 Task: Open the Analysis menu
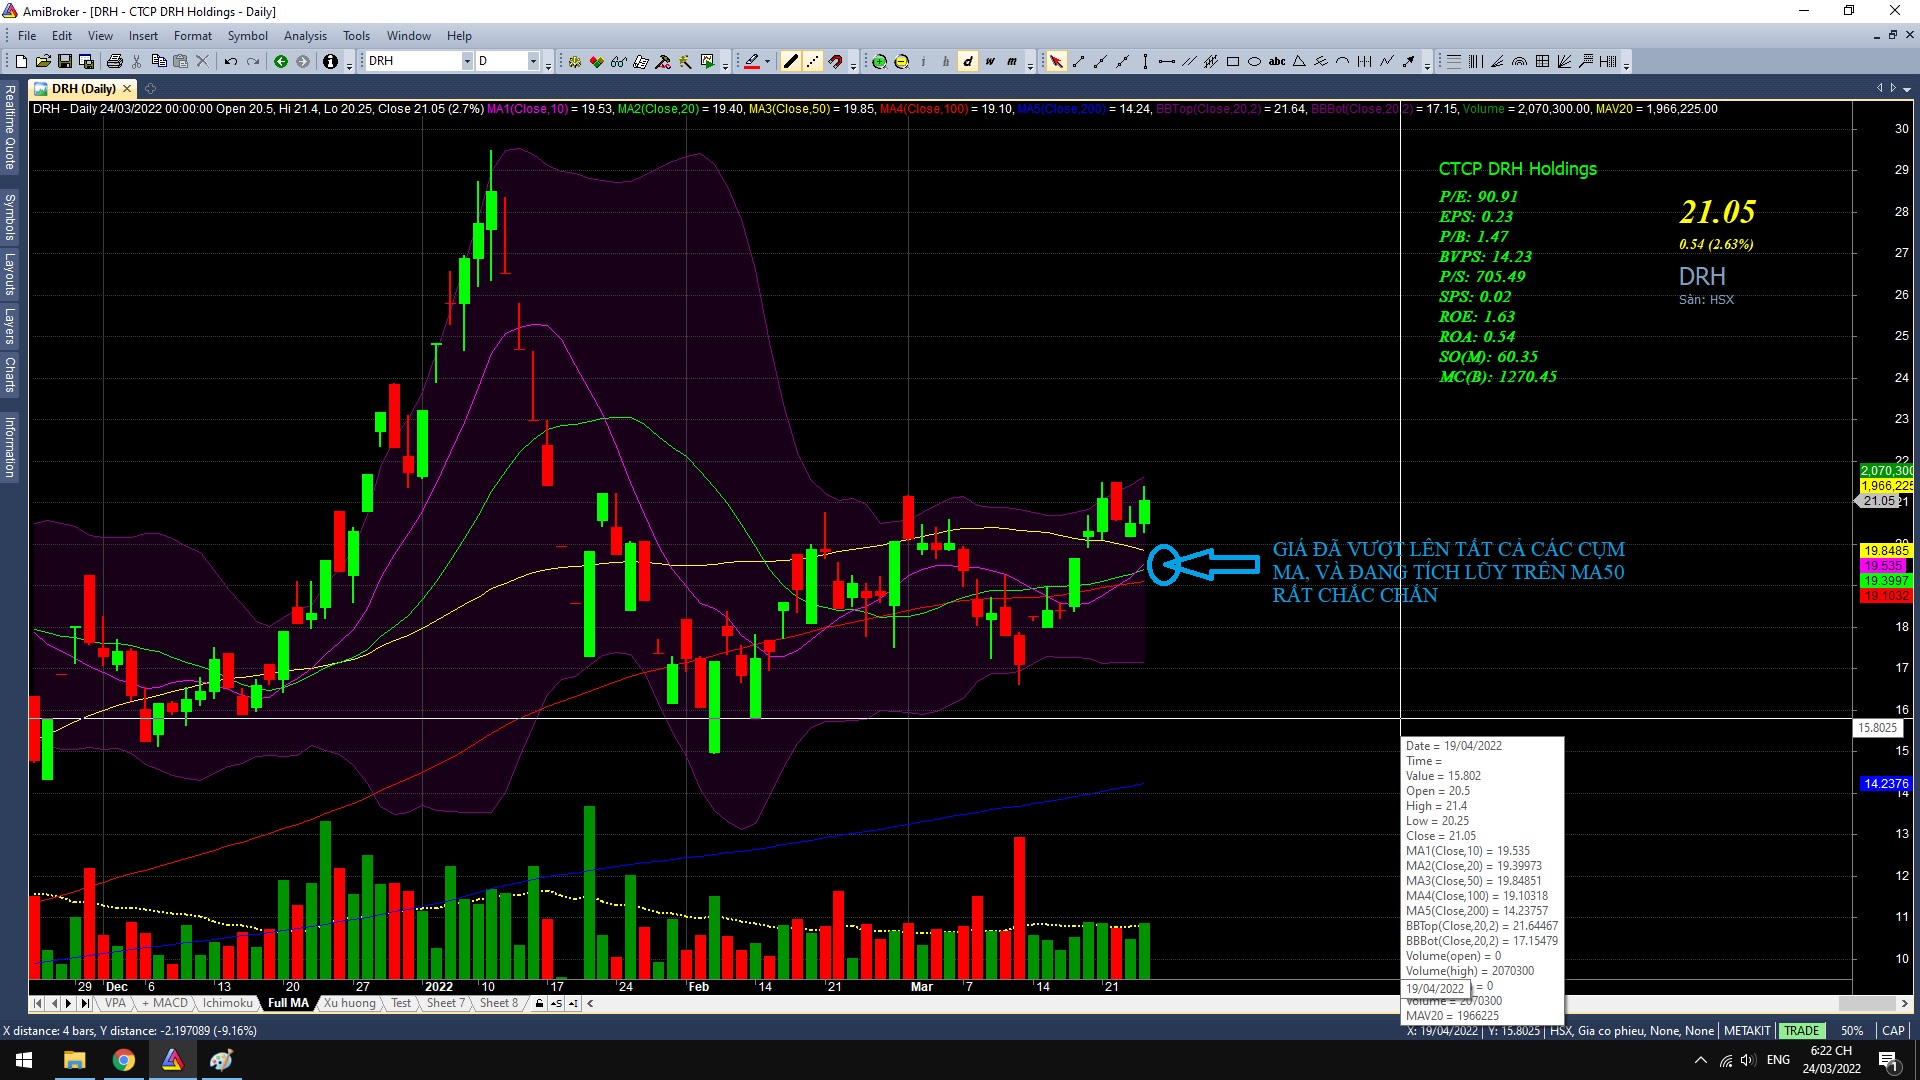tap(305, 36)
